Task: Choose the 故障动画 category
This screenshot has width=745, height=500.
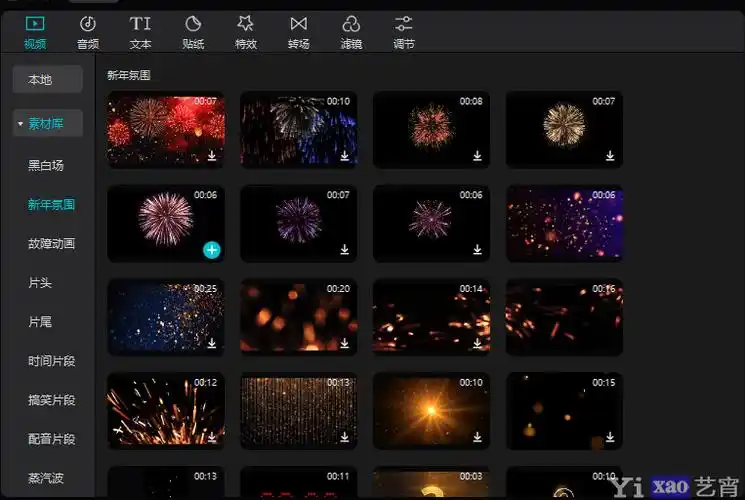Action: pyautogui.click(x=51, y=243)
